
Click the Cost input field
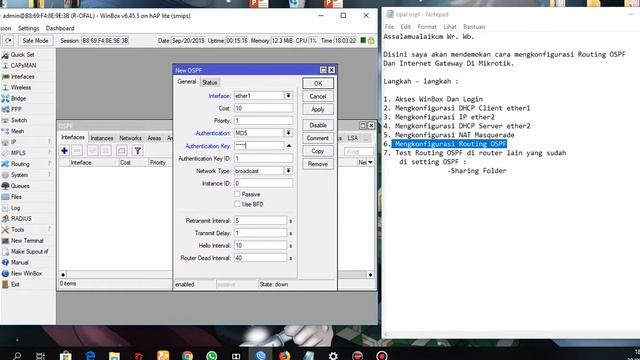pos(263,108)
